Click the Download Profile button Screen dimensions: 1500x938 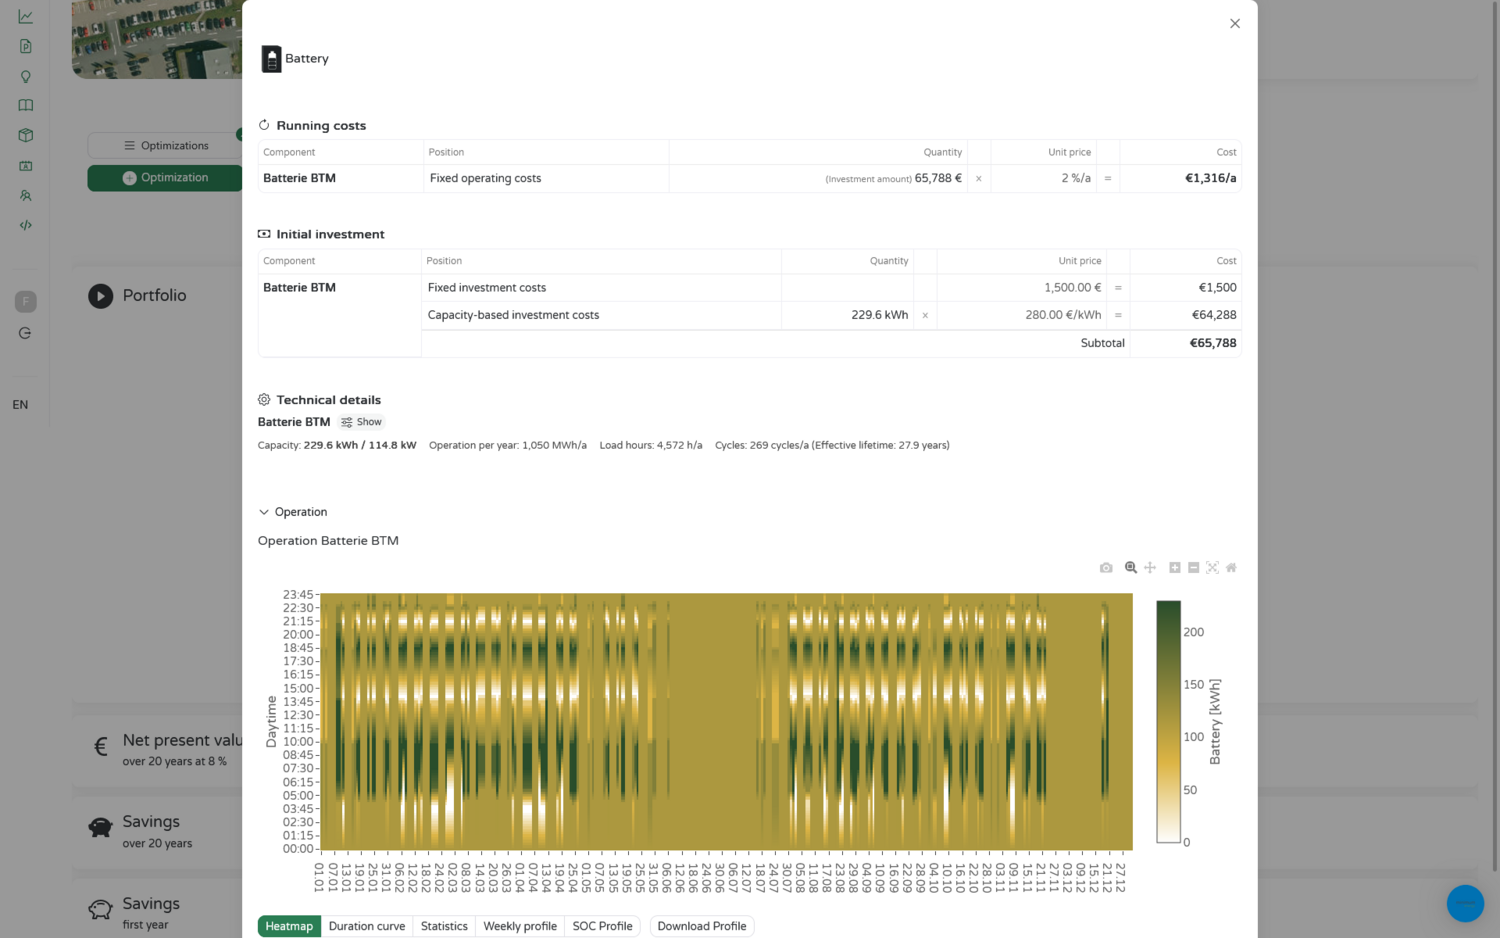pyautogui.click(x=702, y=926)
